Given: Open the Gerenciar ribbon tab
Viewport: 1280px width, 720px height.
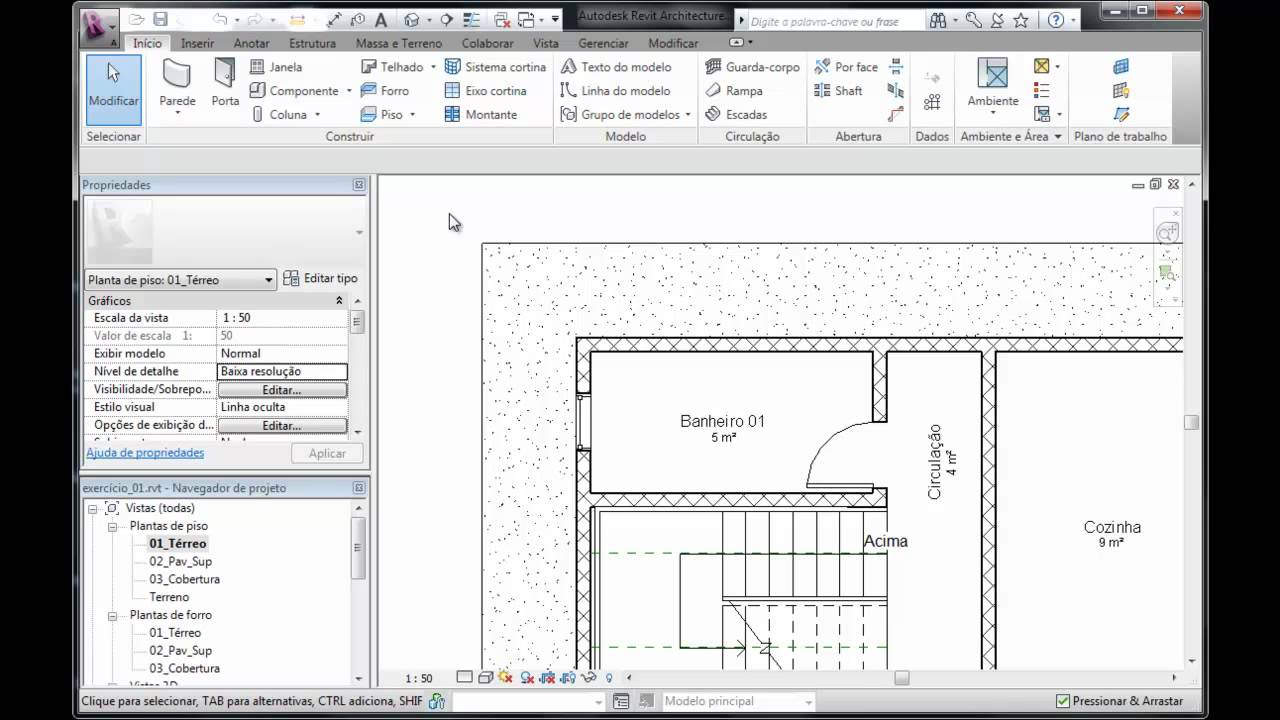Looking at the screenshot, I should click(603, 43).
